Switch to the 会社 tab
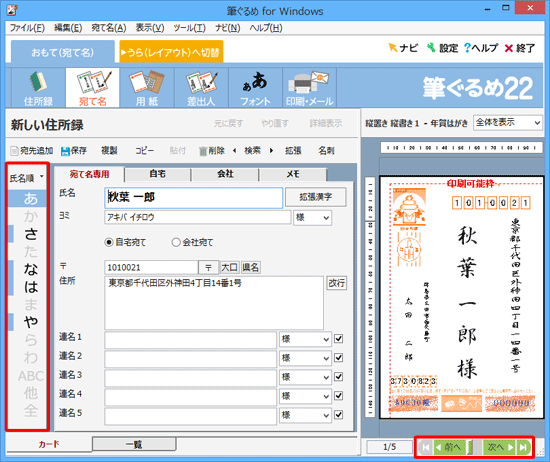 coord(225,174)
